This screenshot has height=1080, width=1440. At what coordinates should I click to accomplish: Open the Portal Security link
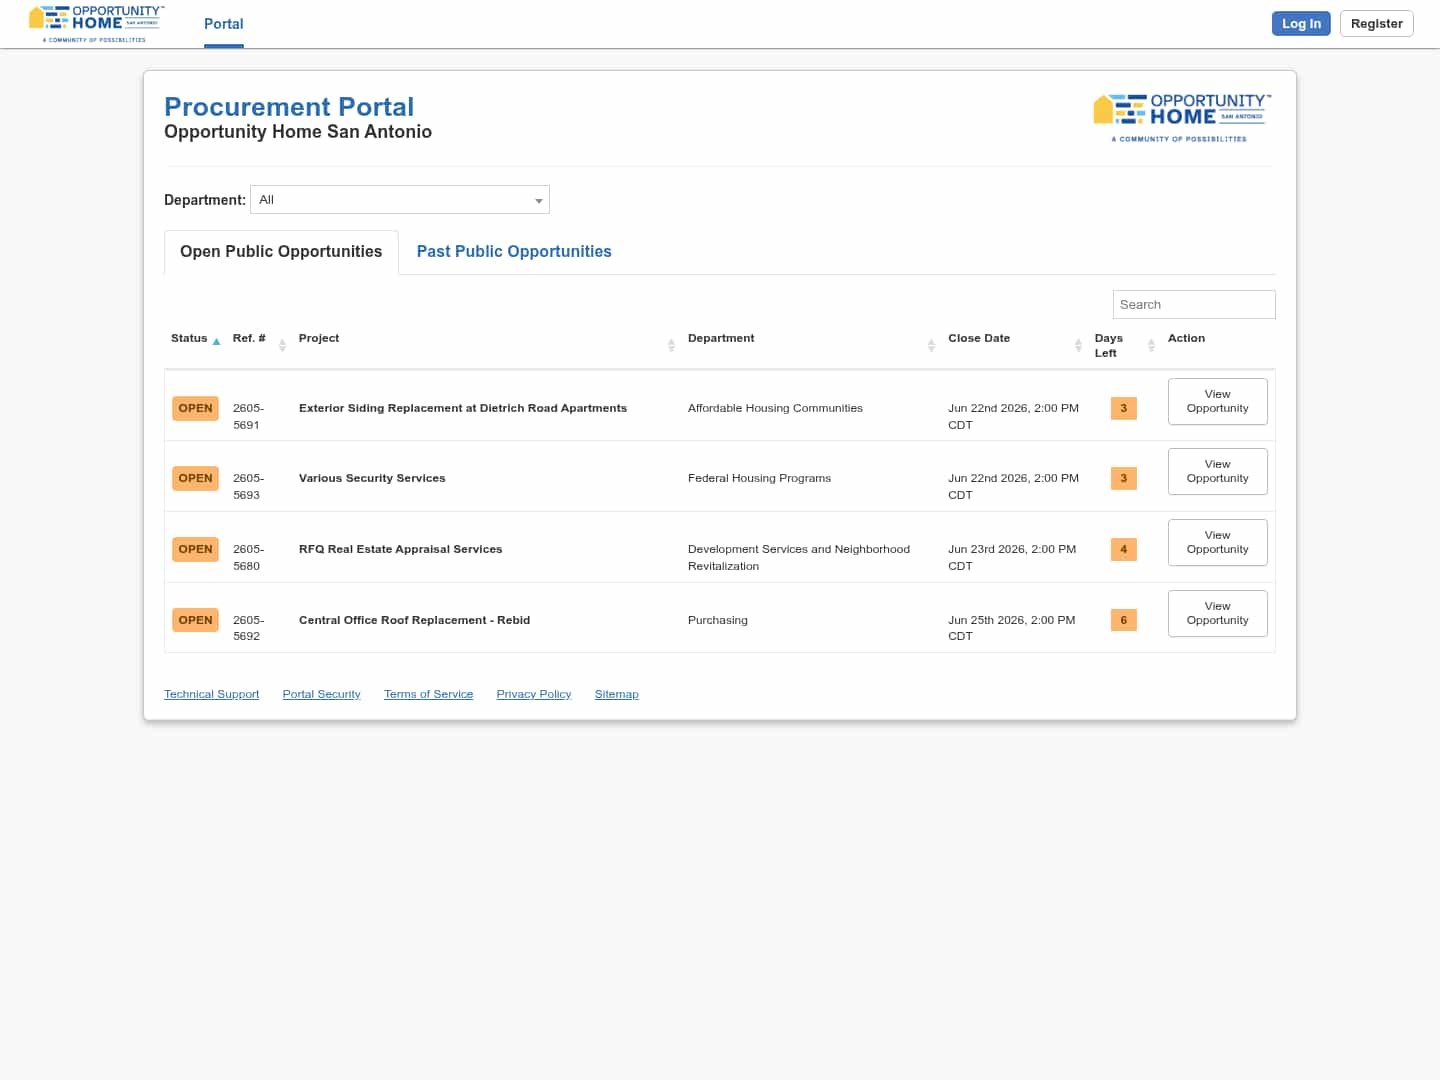click(321, 694)
